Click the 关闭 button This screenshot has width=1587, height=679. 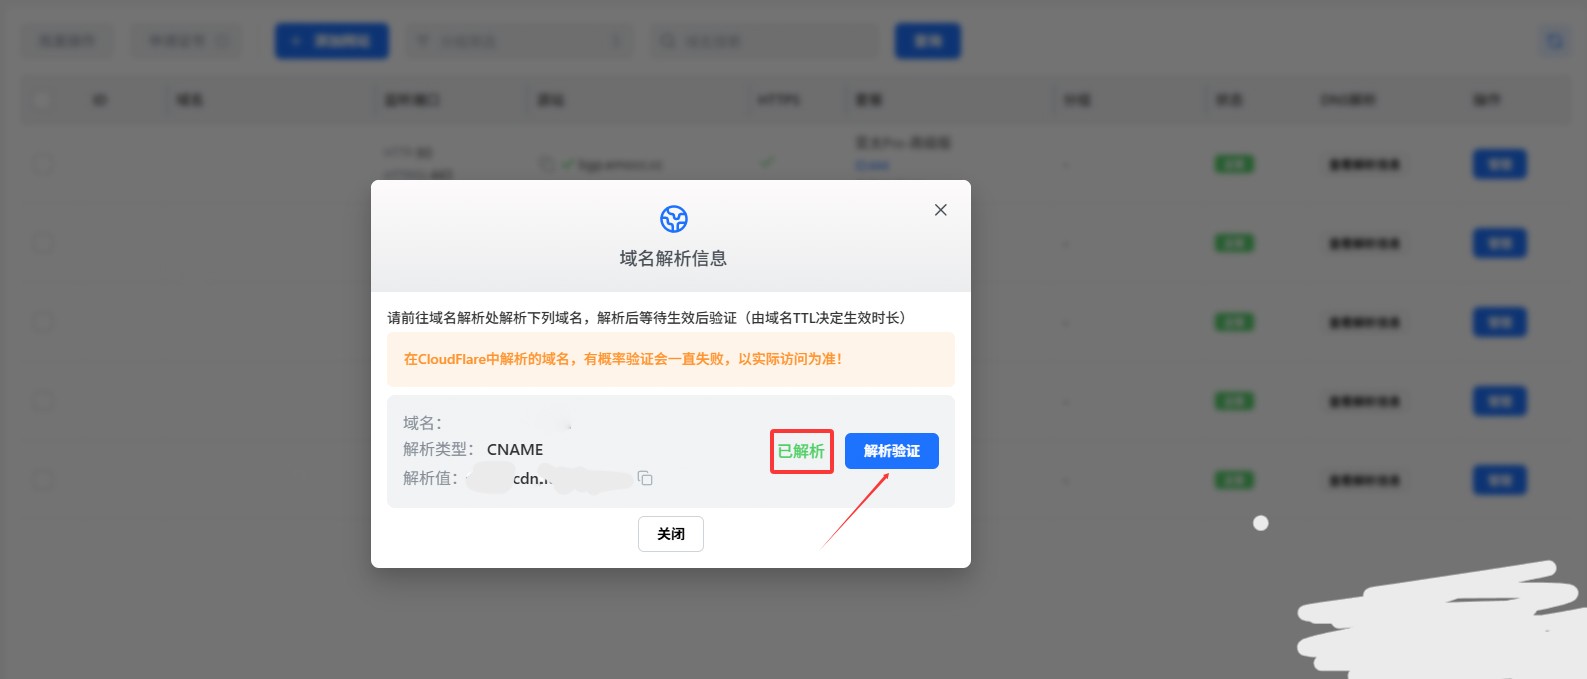671,534
